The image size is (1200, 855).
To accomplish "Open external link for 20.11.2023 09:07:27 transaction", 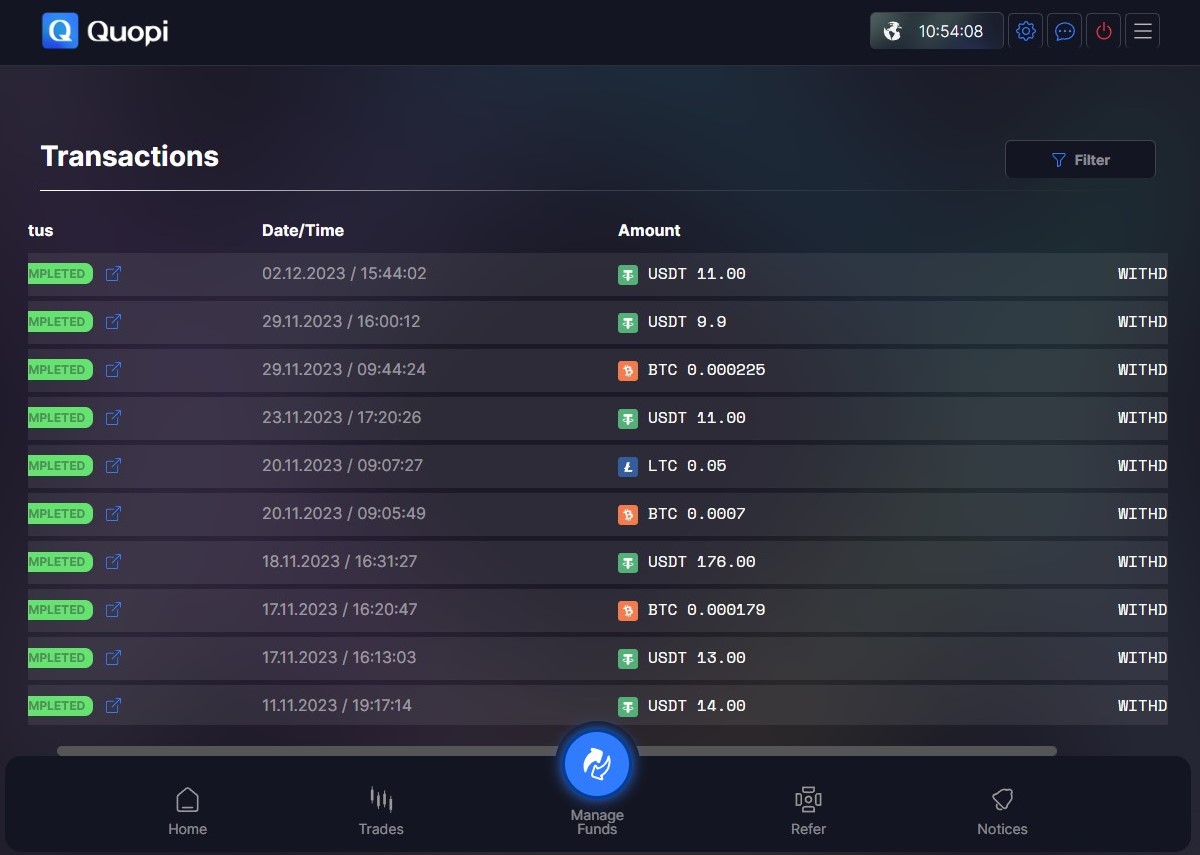I will (x=113, y=466).
